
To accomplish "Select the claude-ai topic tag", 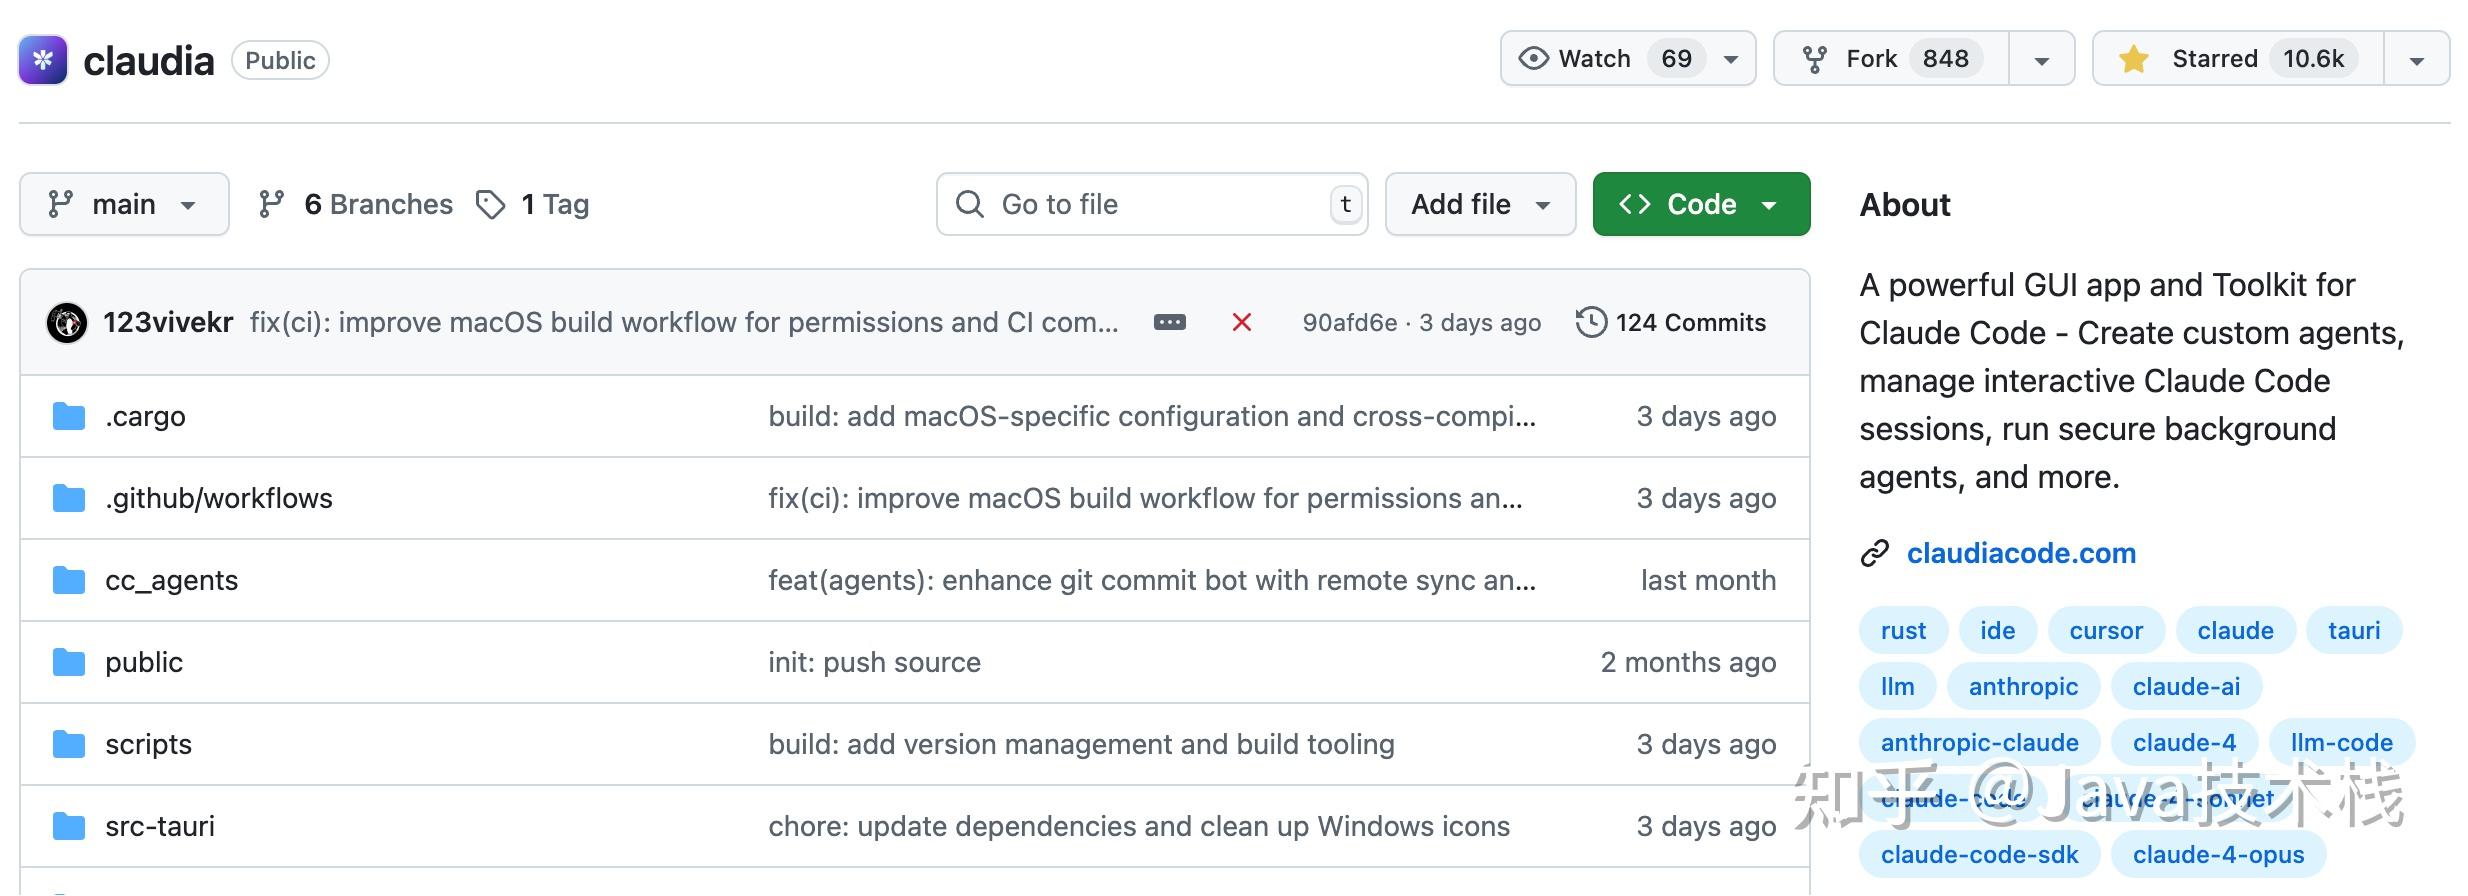I will 2186,687.
